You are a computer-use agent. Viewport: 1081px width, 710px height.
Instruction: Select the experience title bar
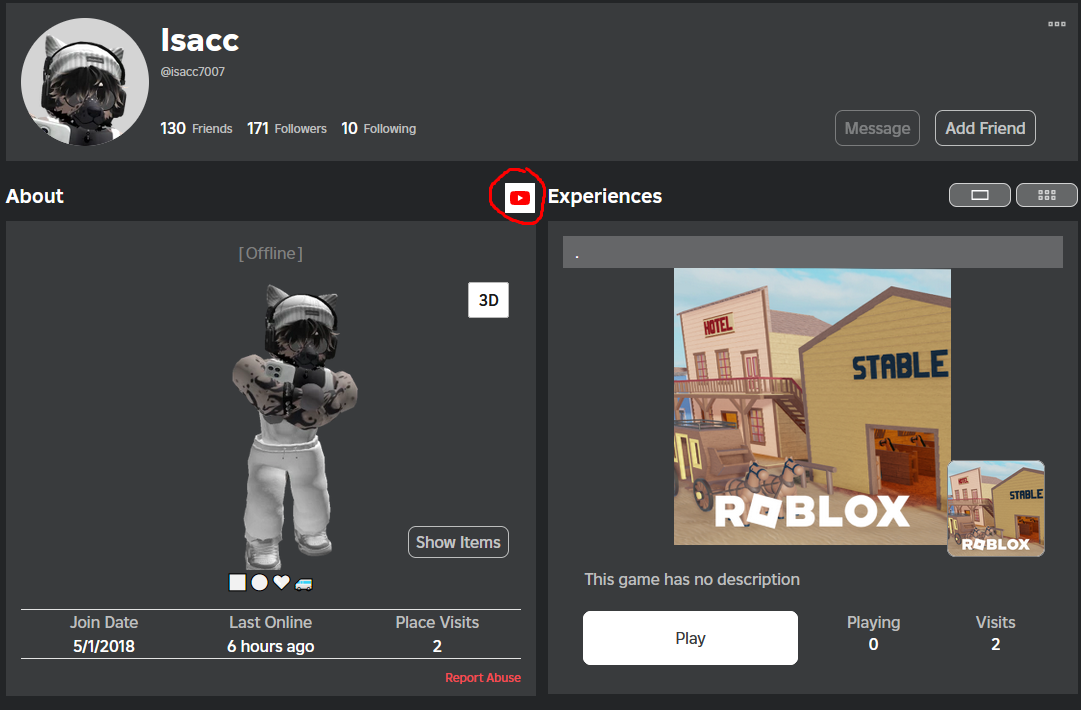(812, 253)
